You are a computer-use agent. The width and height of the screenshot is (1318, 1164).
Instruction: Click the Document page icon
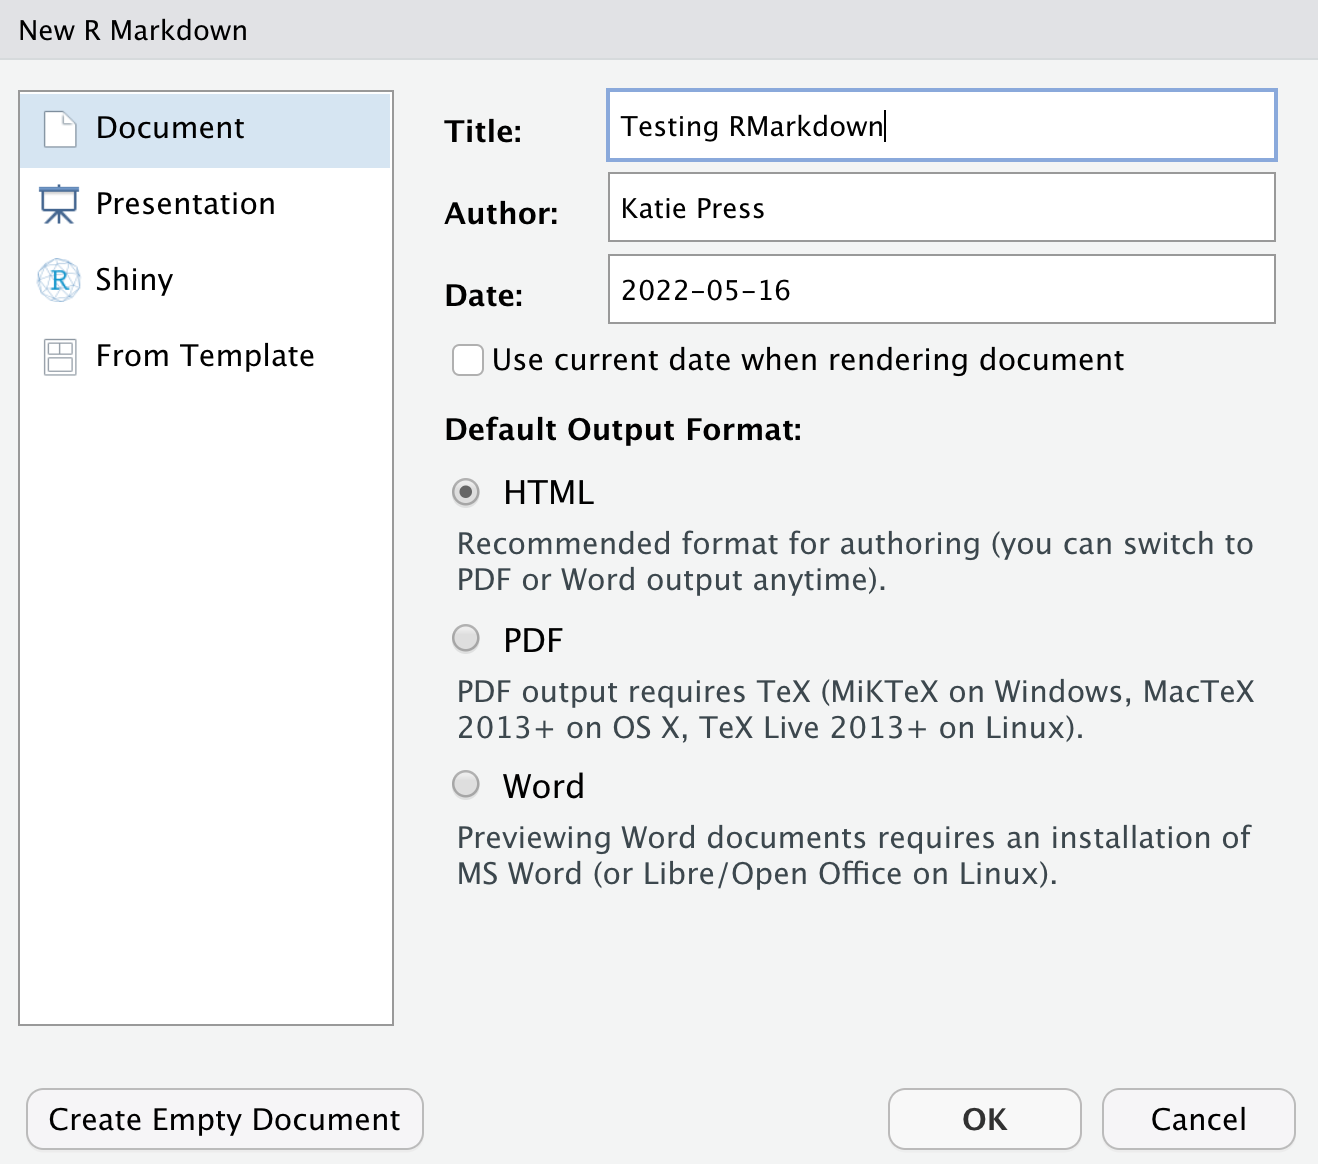click(60, 129)
